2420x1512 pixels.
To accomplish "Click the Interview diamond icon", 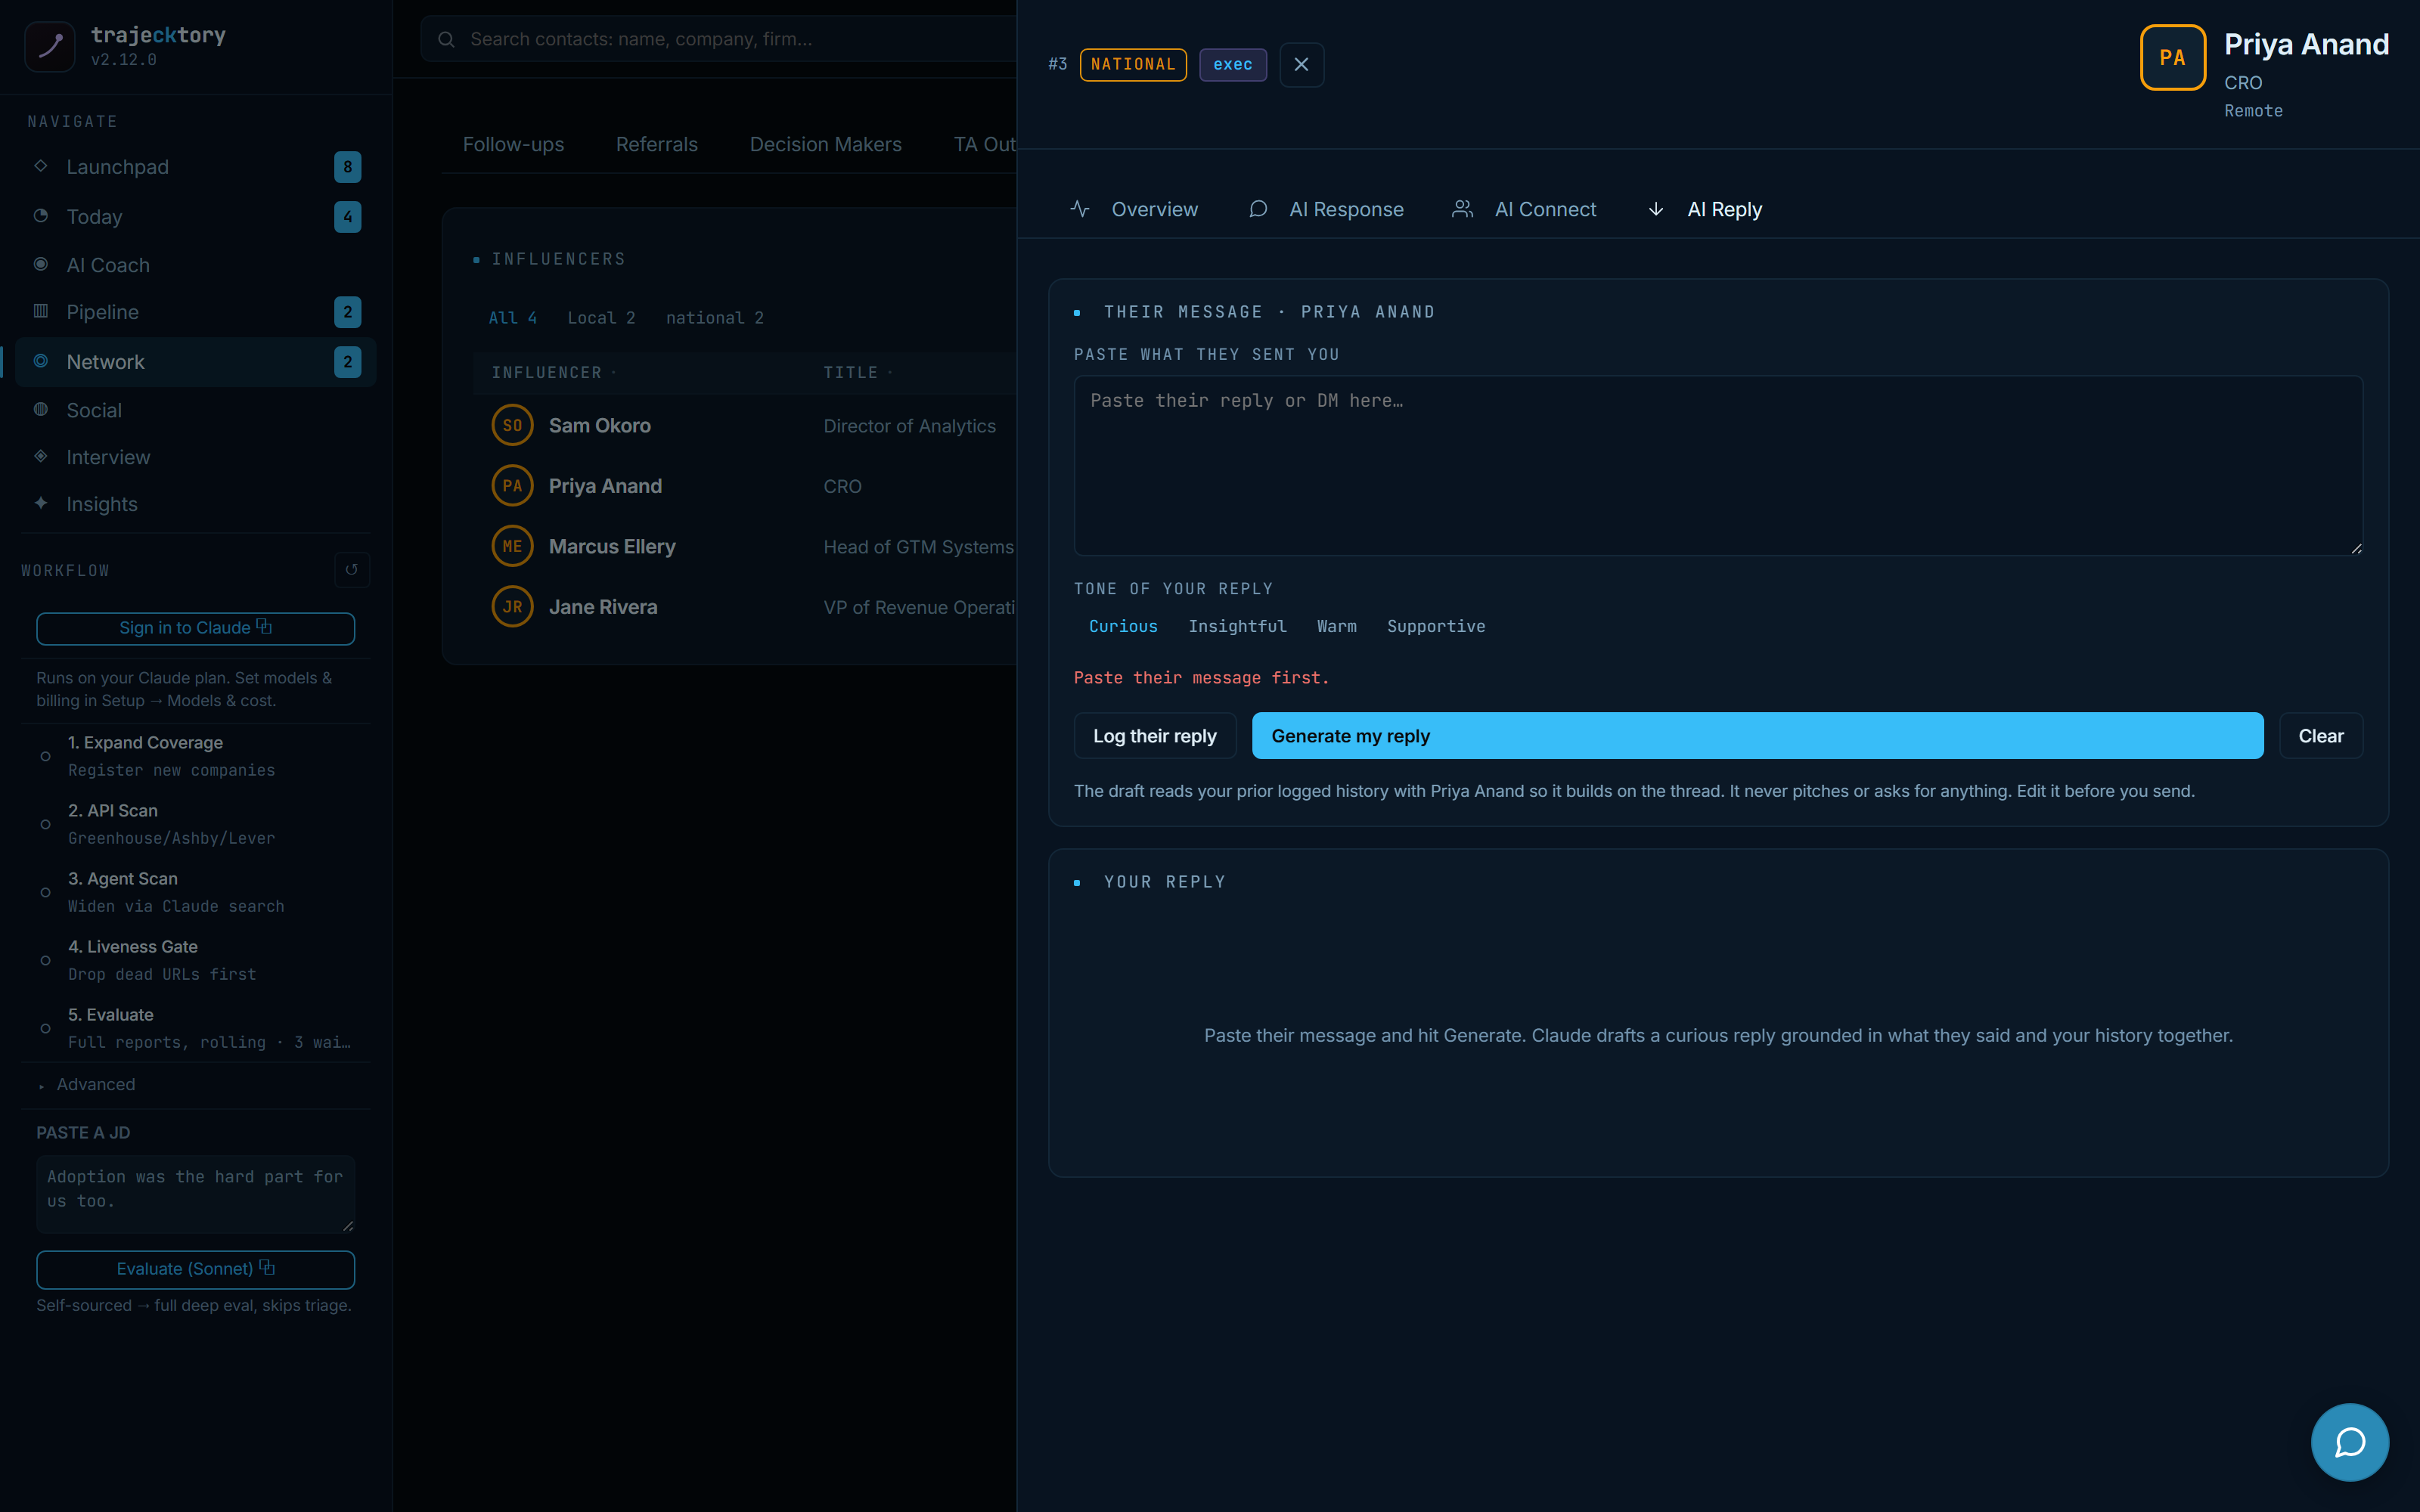I will pyautogui.click(x=41, y=456).
